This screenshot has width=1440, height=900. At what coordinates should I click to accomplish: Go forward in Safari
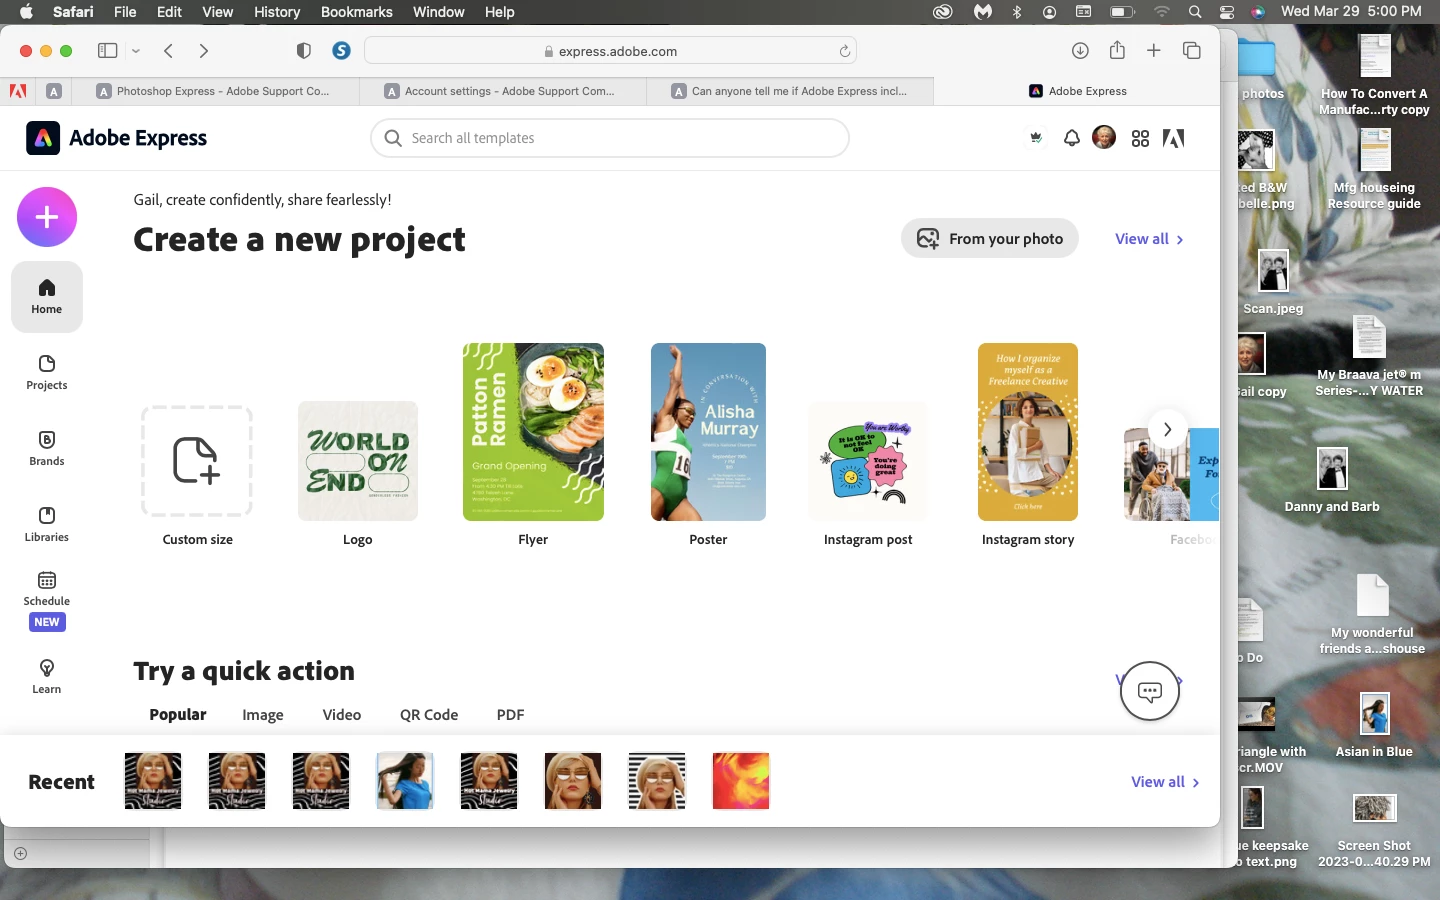coord(204,51)
